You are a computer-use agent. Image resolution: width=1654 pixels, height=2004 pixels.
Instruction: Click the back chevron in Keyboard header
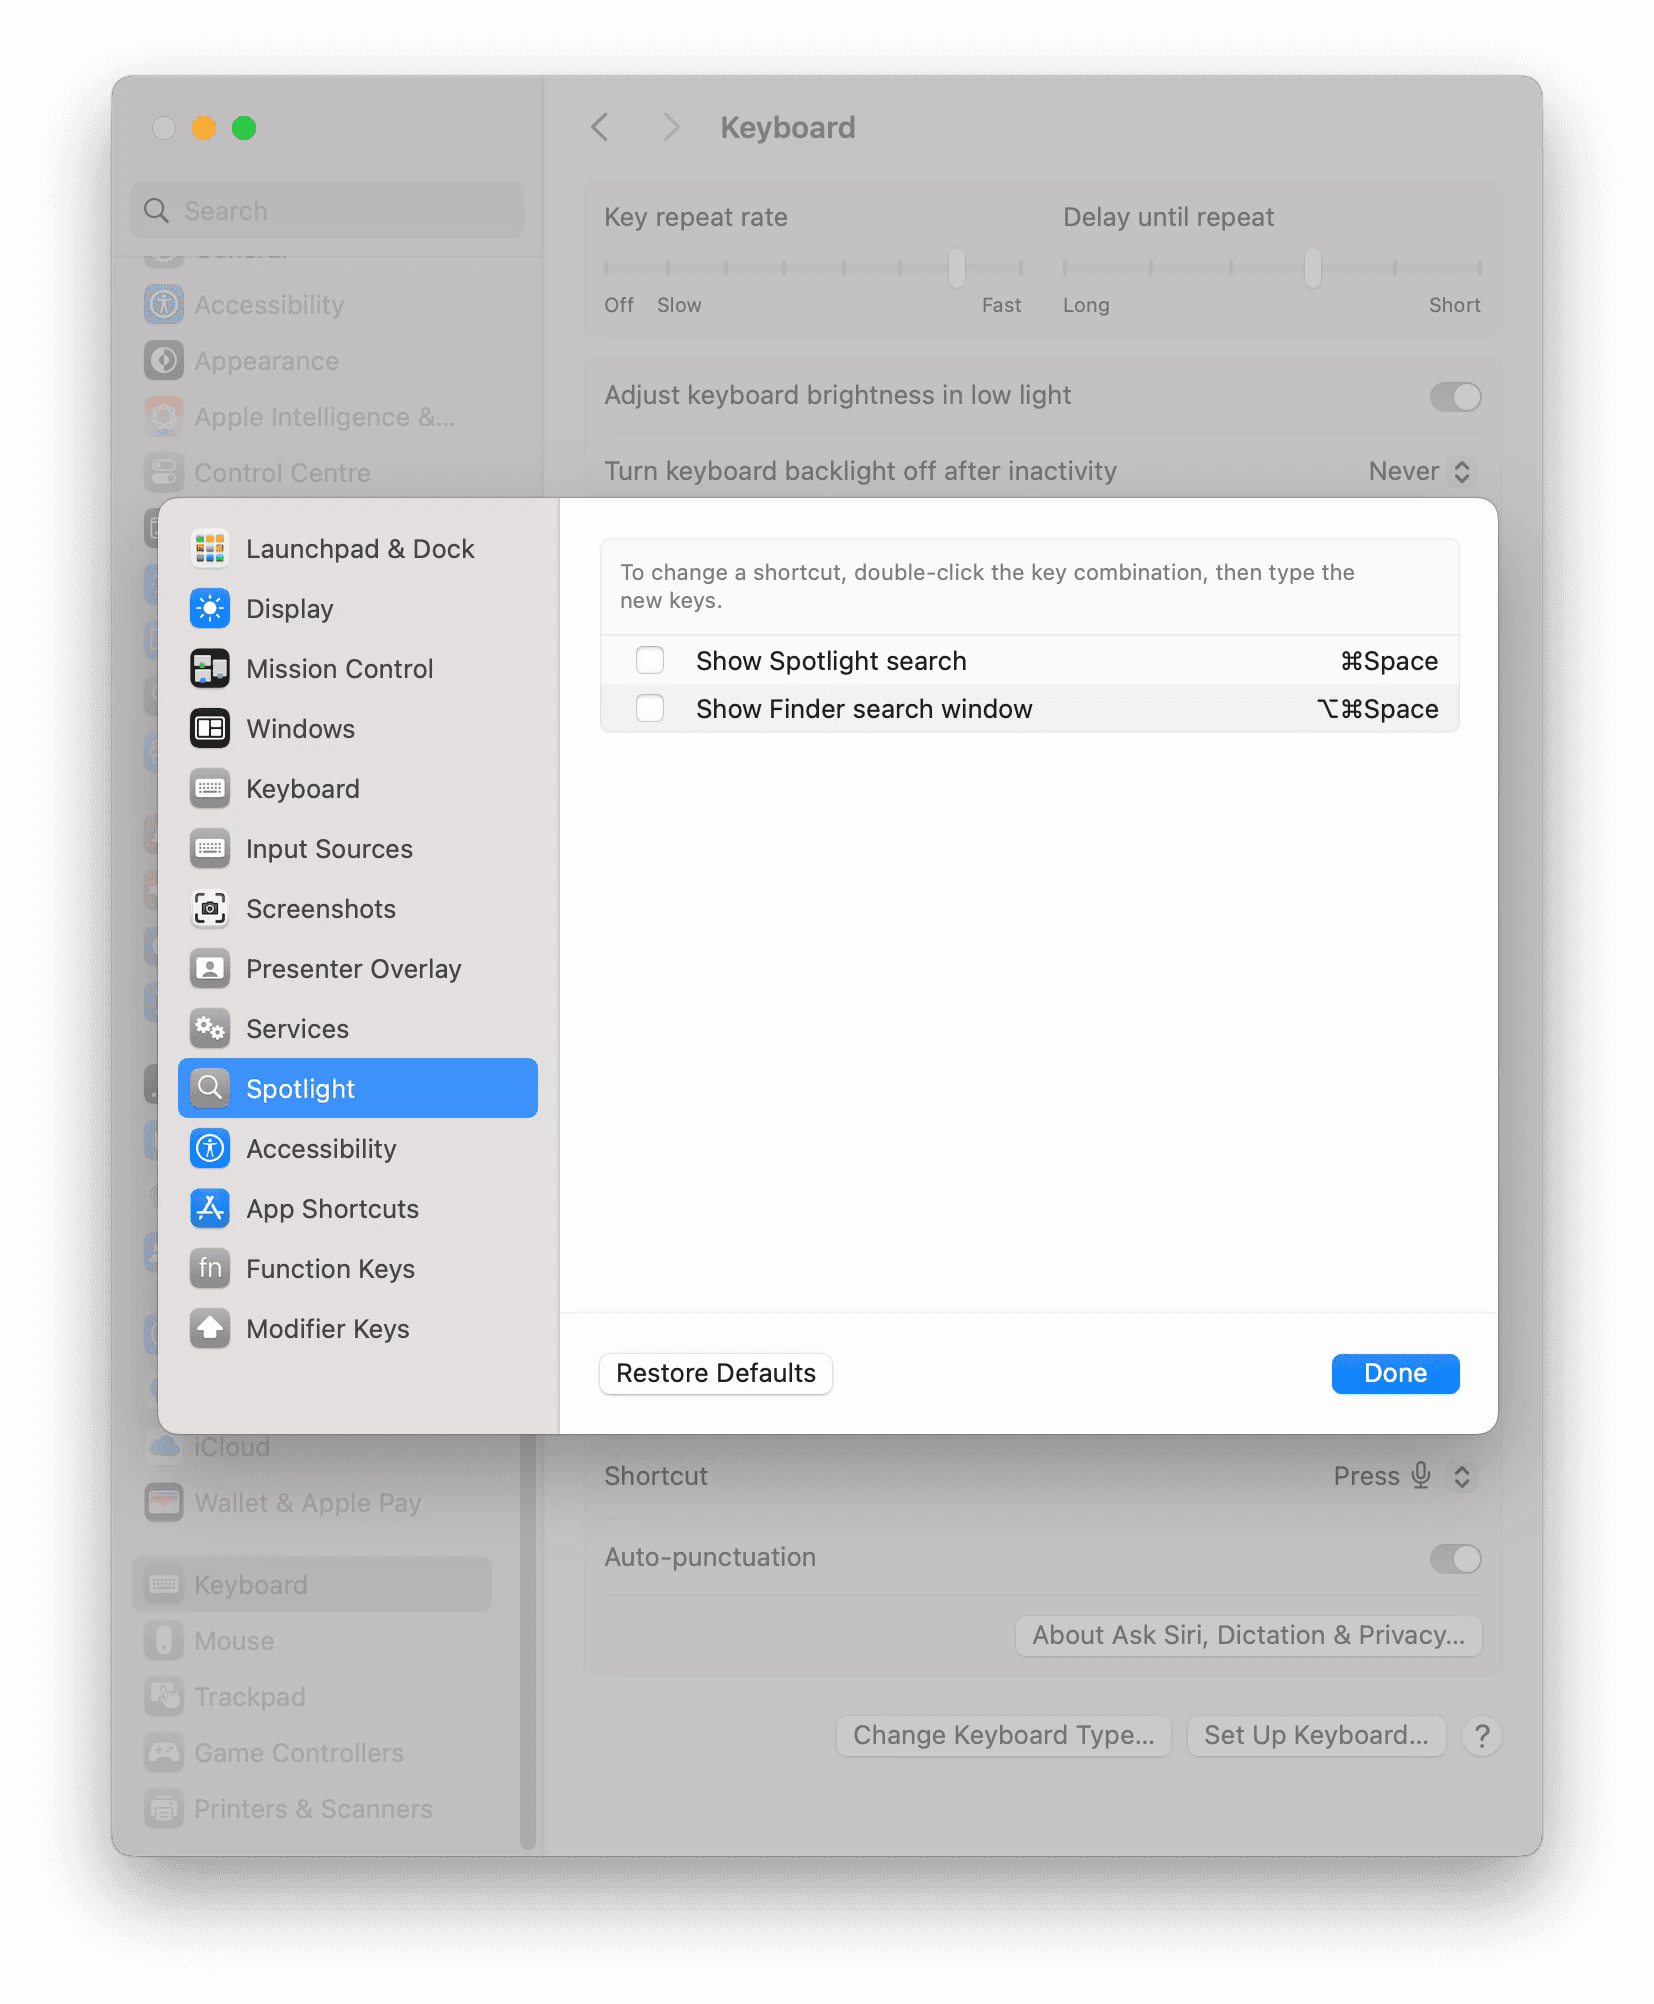(600, 127)
